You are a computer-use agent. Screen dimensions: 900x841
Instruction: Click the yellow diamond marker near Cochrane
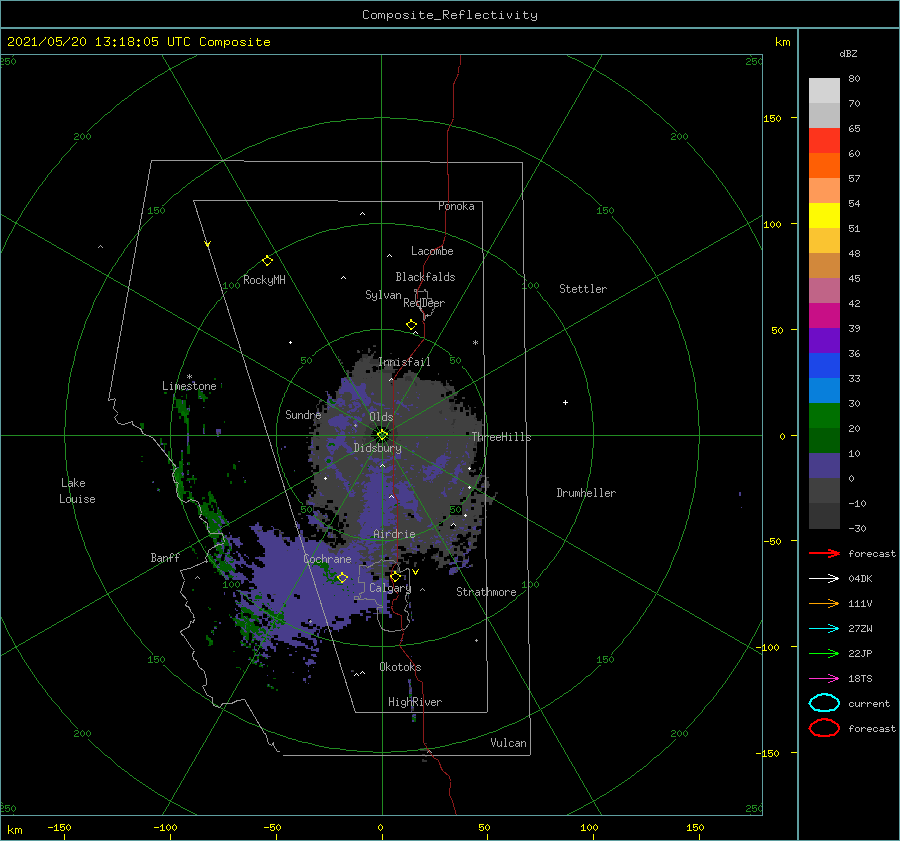(x=342, y=578)
